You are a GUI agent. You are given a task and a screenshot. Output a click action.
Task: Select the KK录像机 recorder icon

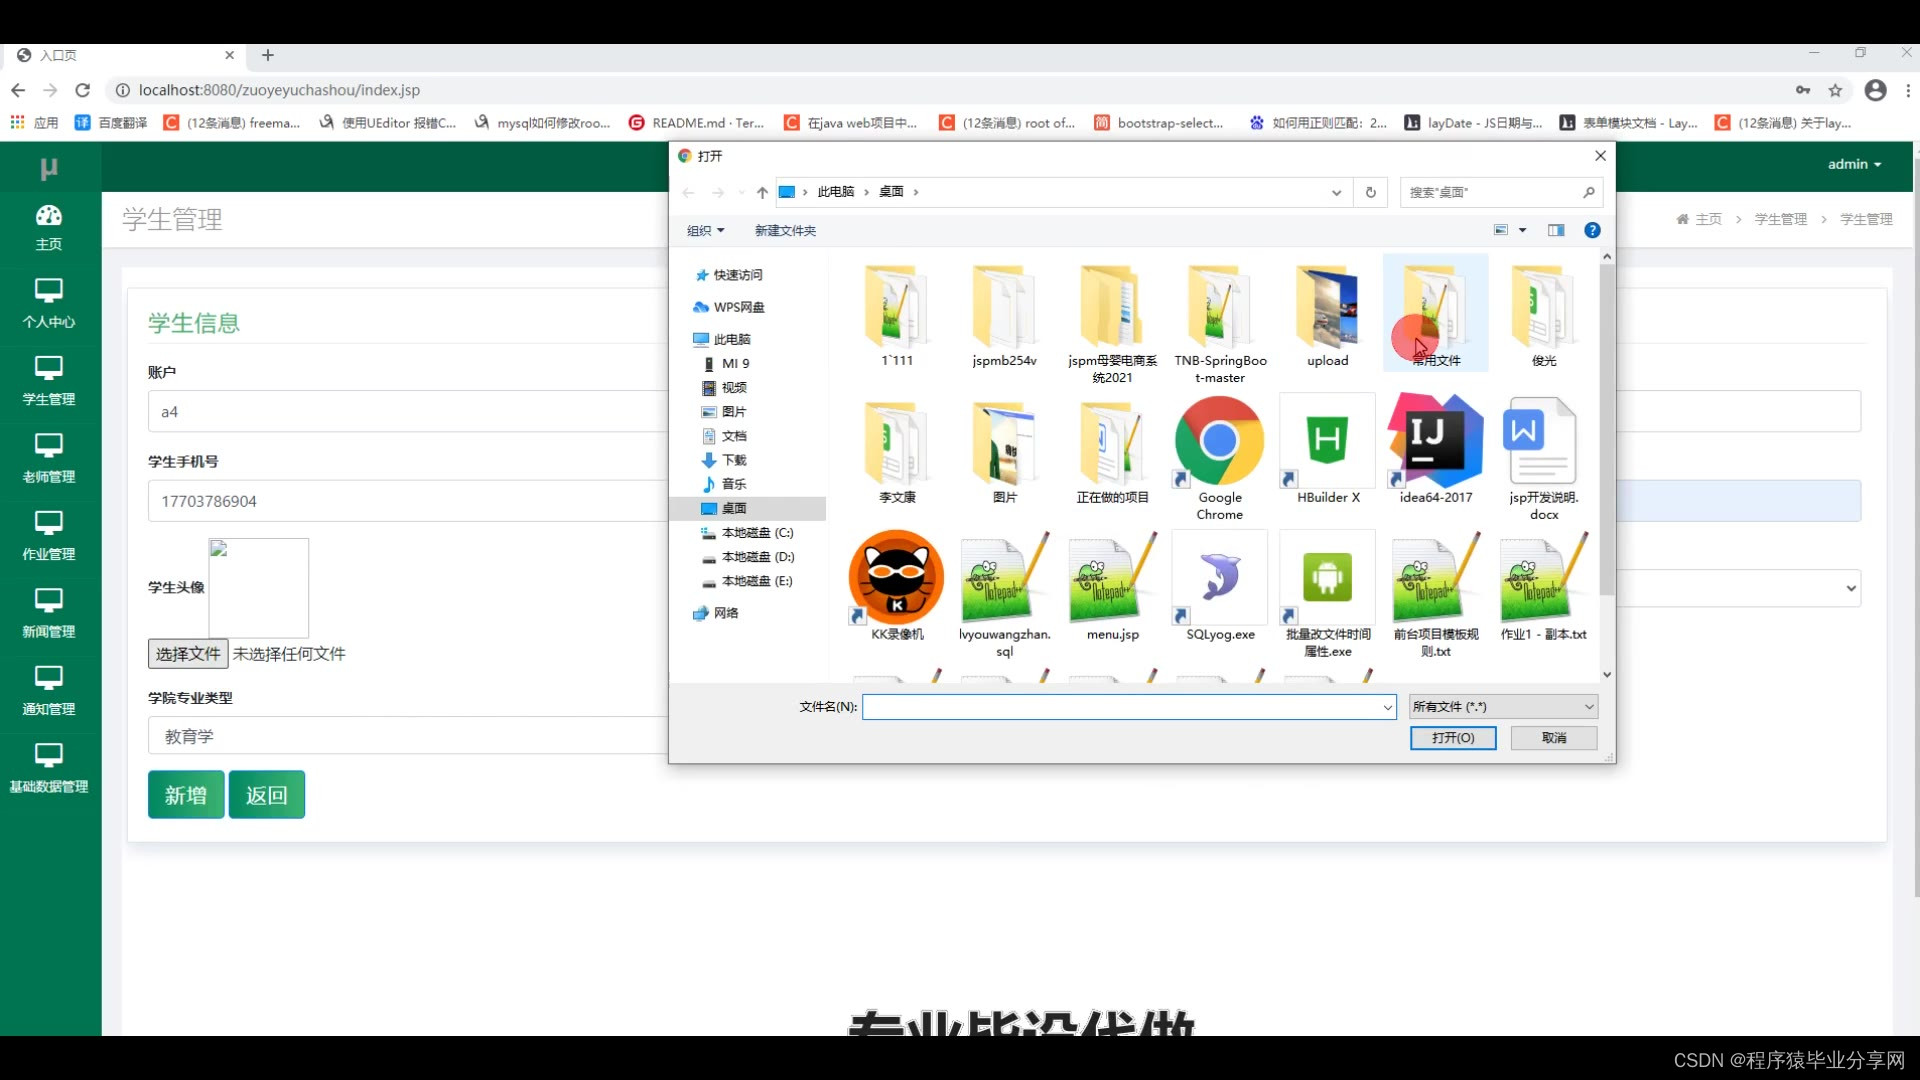(x=896, y=579)
